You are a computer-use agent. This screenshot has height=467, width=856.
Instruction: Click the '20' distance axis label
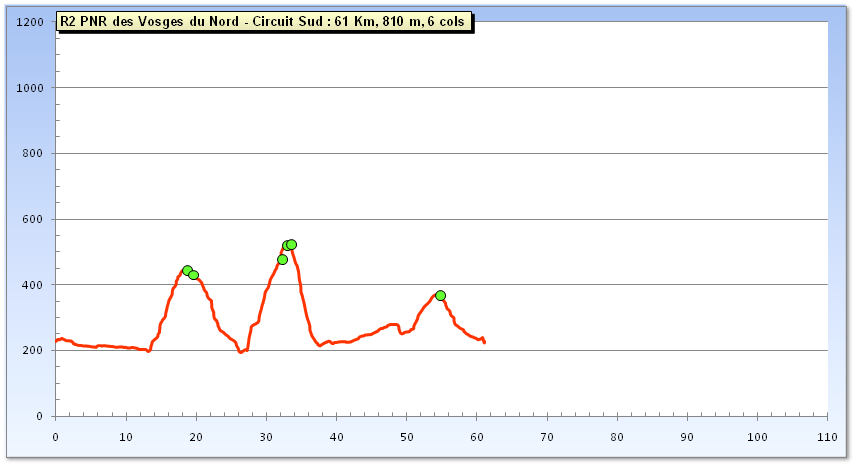(x=196, y=437)
